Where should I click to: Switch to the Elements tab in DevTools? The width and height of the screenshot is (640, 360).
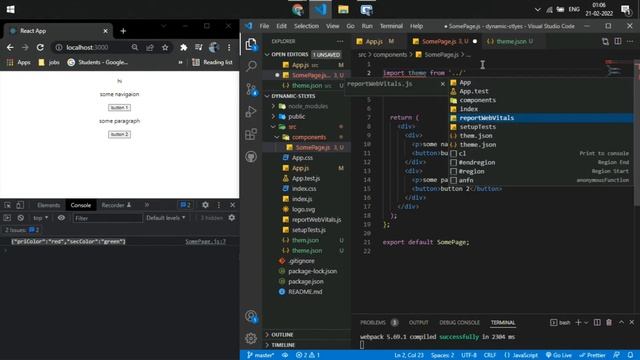coord(48,205)
